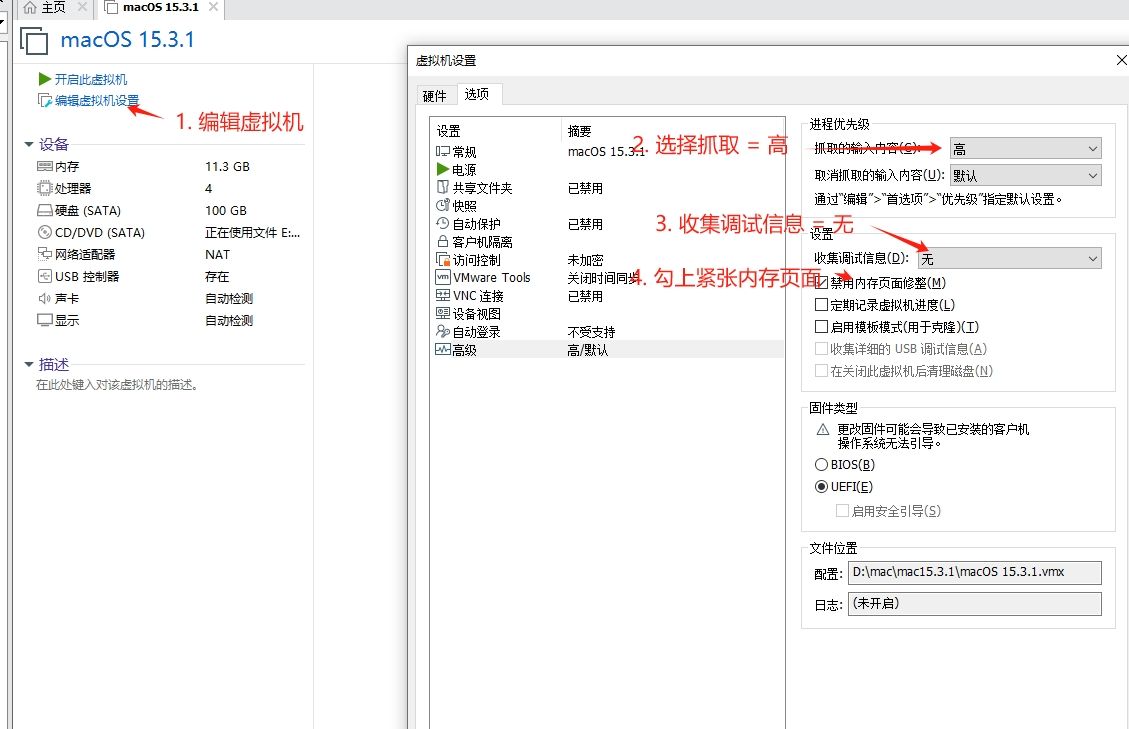Switch to the 硬件 tab
The width and height of the screenshot is (1129, 729).
(435, 95)
